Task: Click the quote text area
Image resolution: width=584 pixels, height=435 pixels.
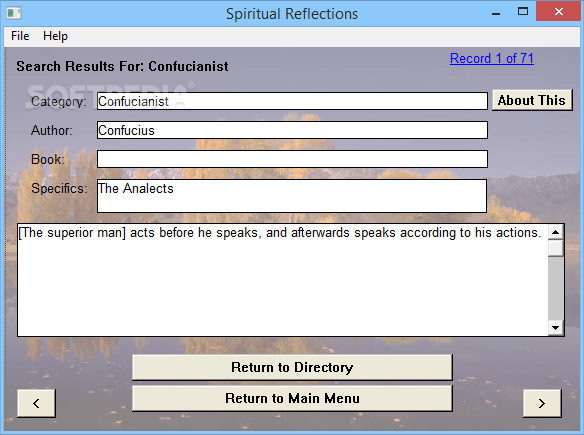Action: [283, 280]
